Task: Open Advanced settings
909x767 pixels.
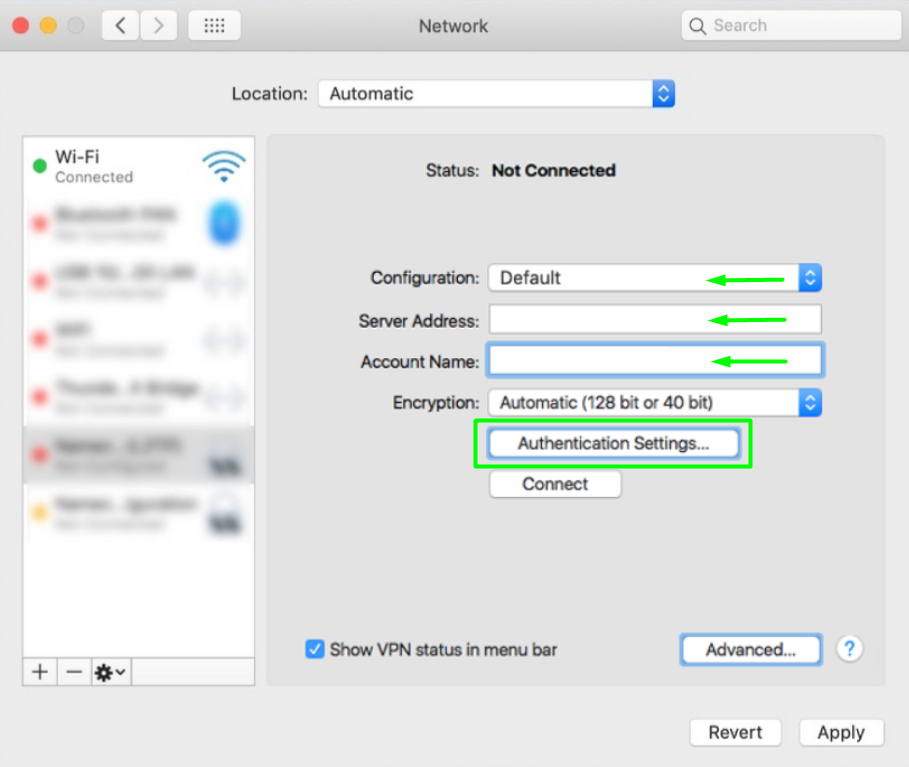Action: point(751,649)
